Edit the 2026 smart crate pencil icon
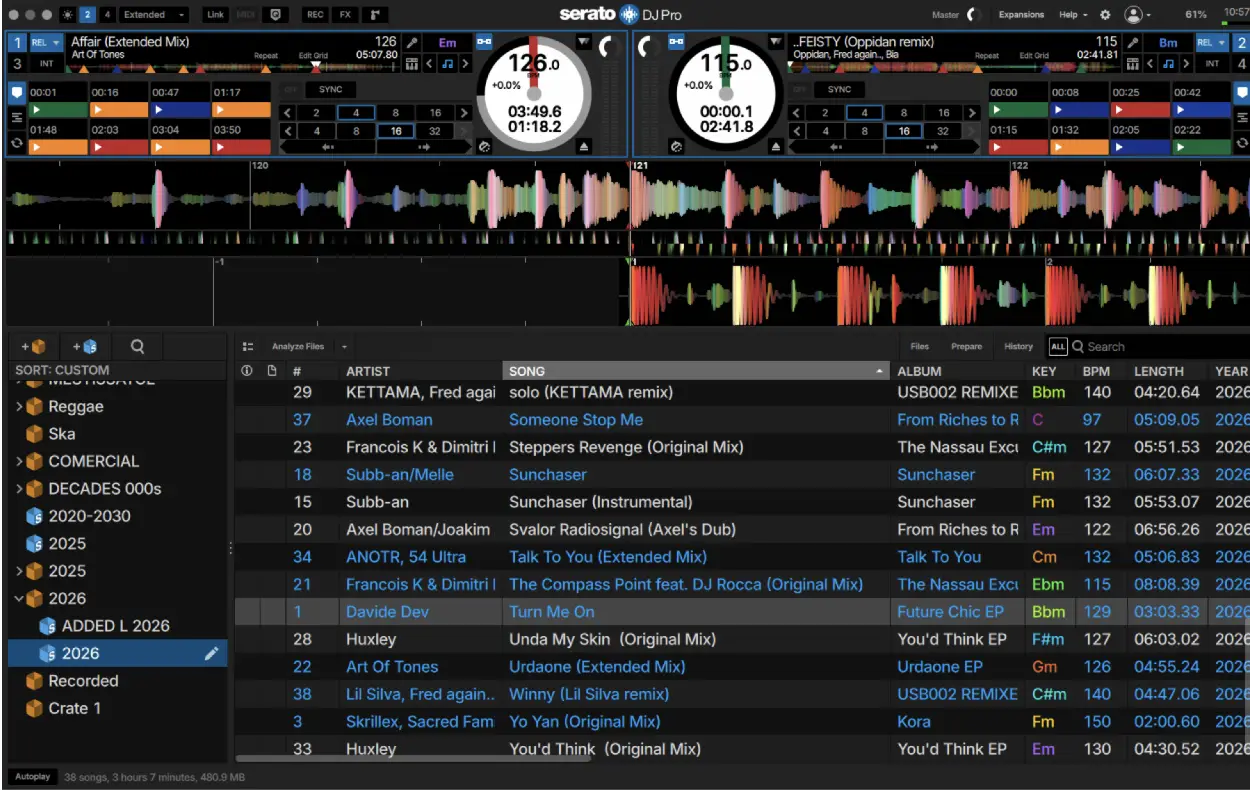 coord(211,653)
